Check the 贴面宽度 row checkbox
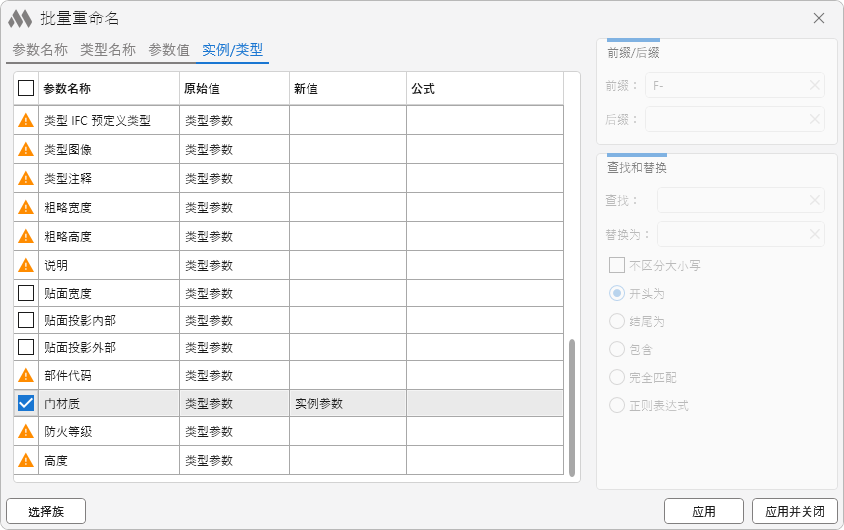 coord(26,293)
